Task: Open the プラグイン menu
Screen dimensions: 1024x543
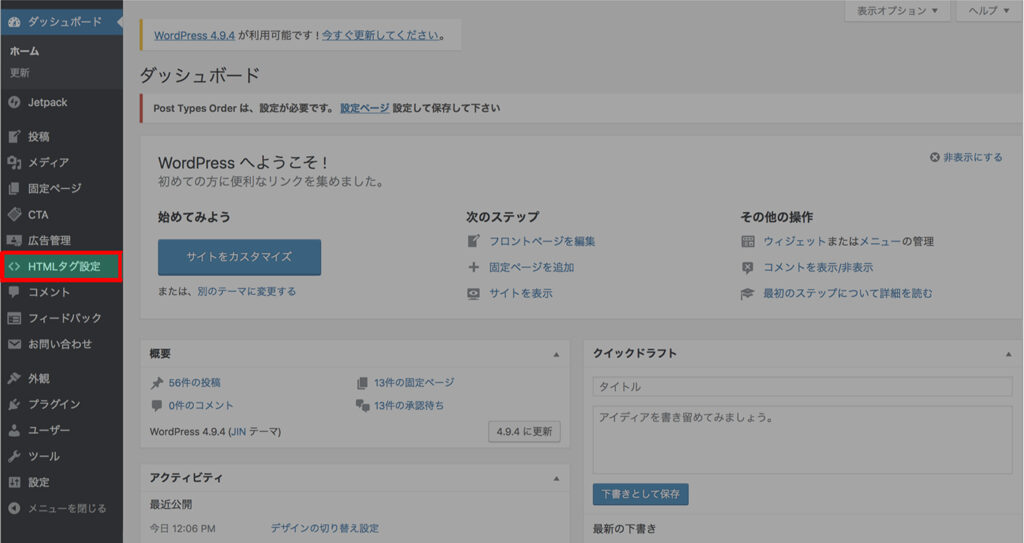Action: coord(61,404)
